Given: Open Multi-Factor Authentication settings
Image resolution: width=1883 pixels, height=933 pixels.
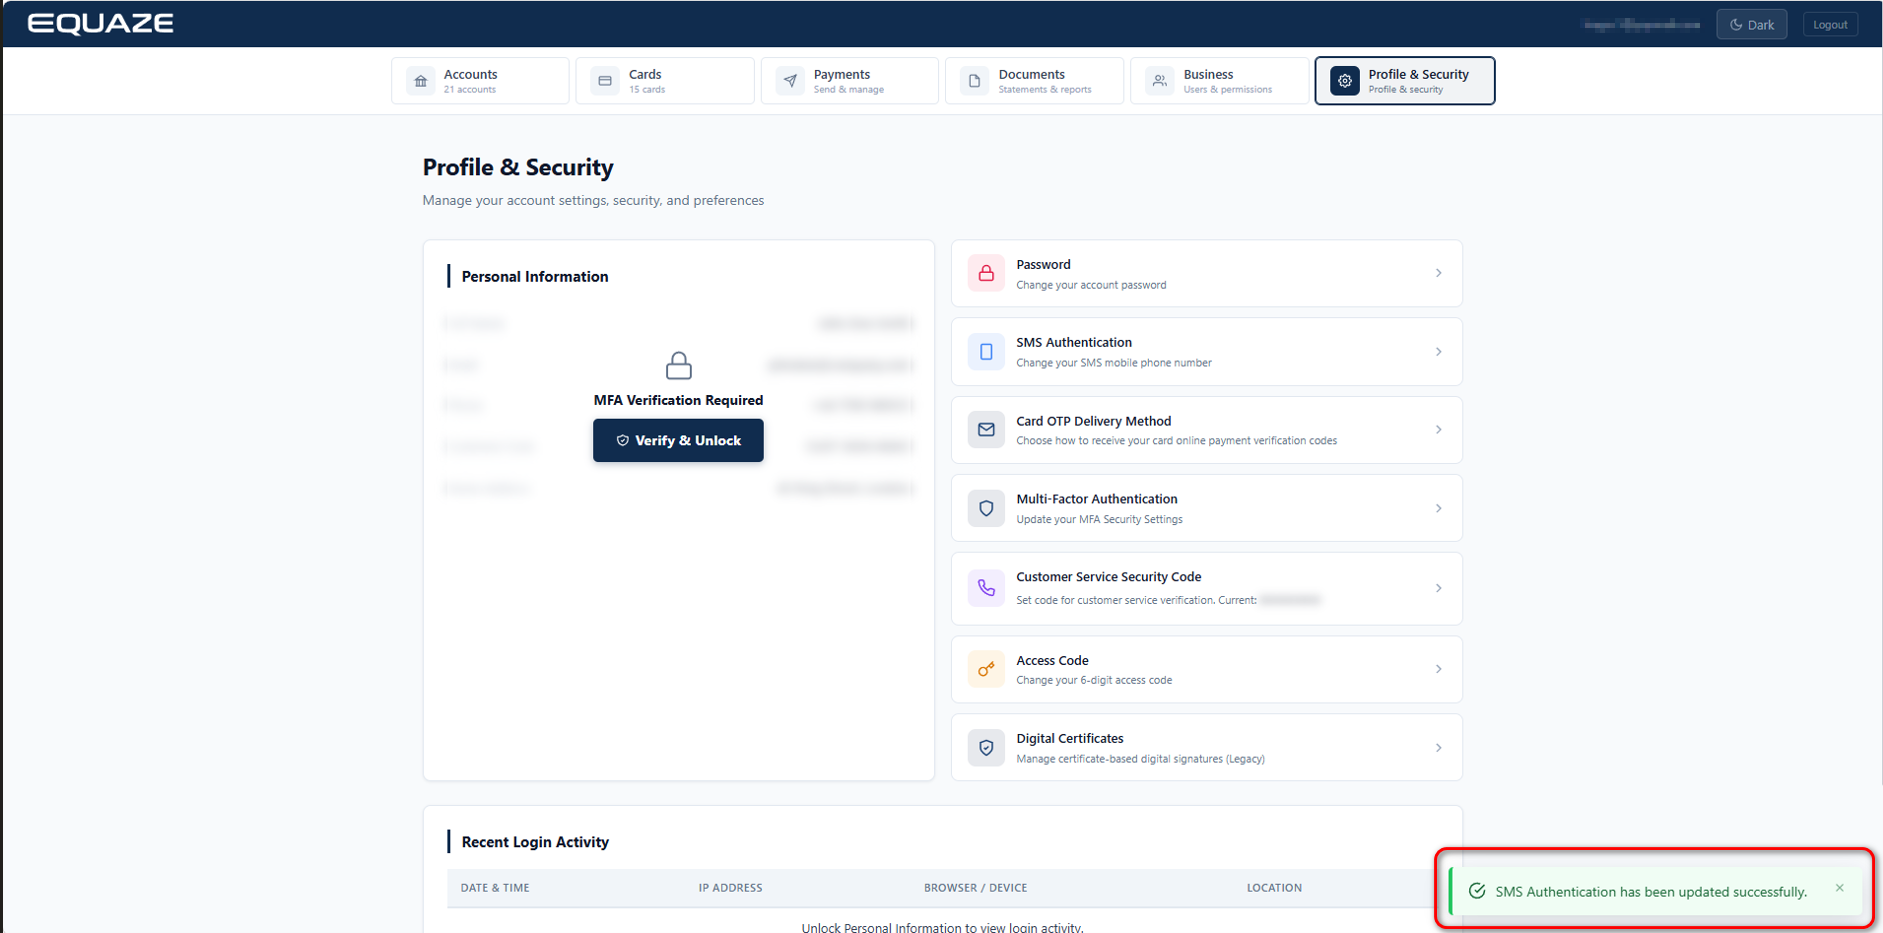Looking at the screenshot, I should coord(1207,508).
